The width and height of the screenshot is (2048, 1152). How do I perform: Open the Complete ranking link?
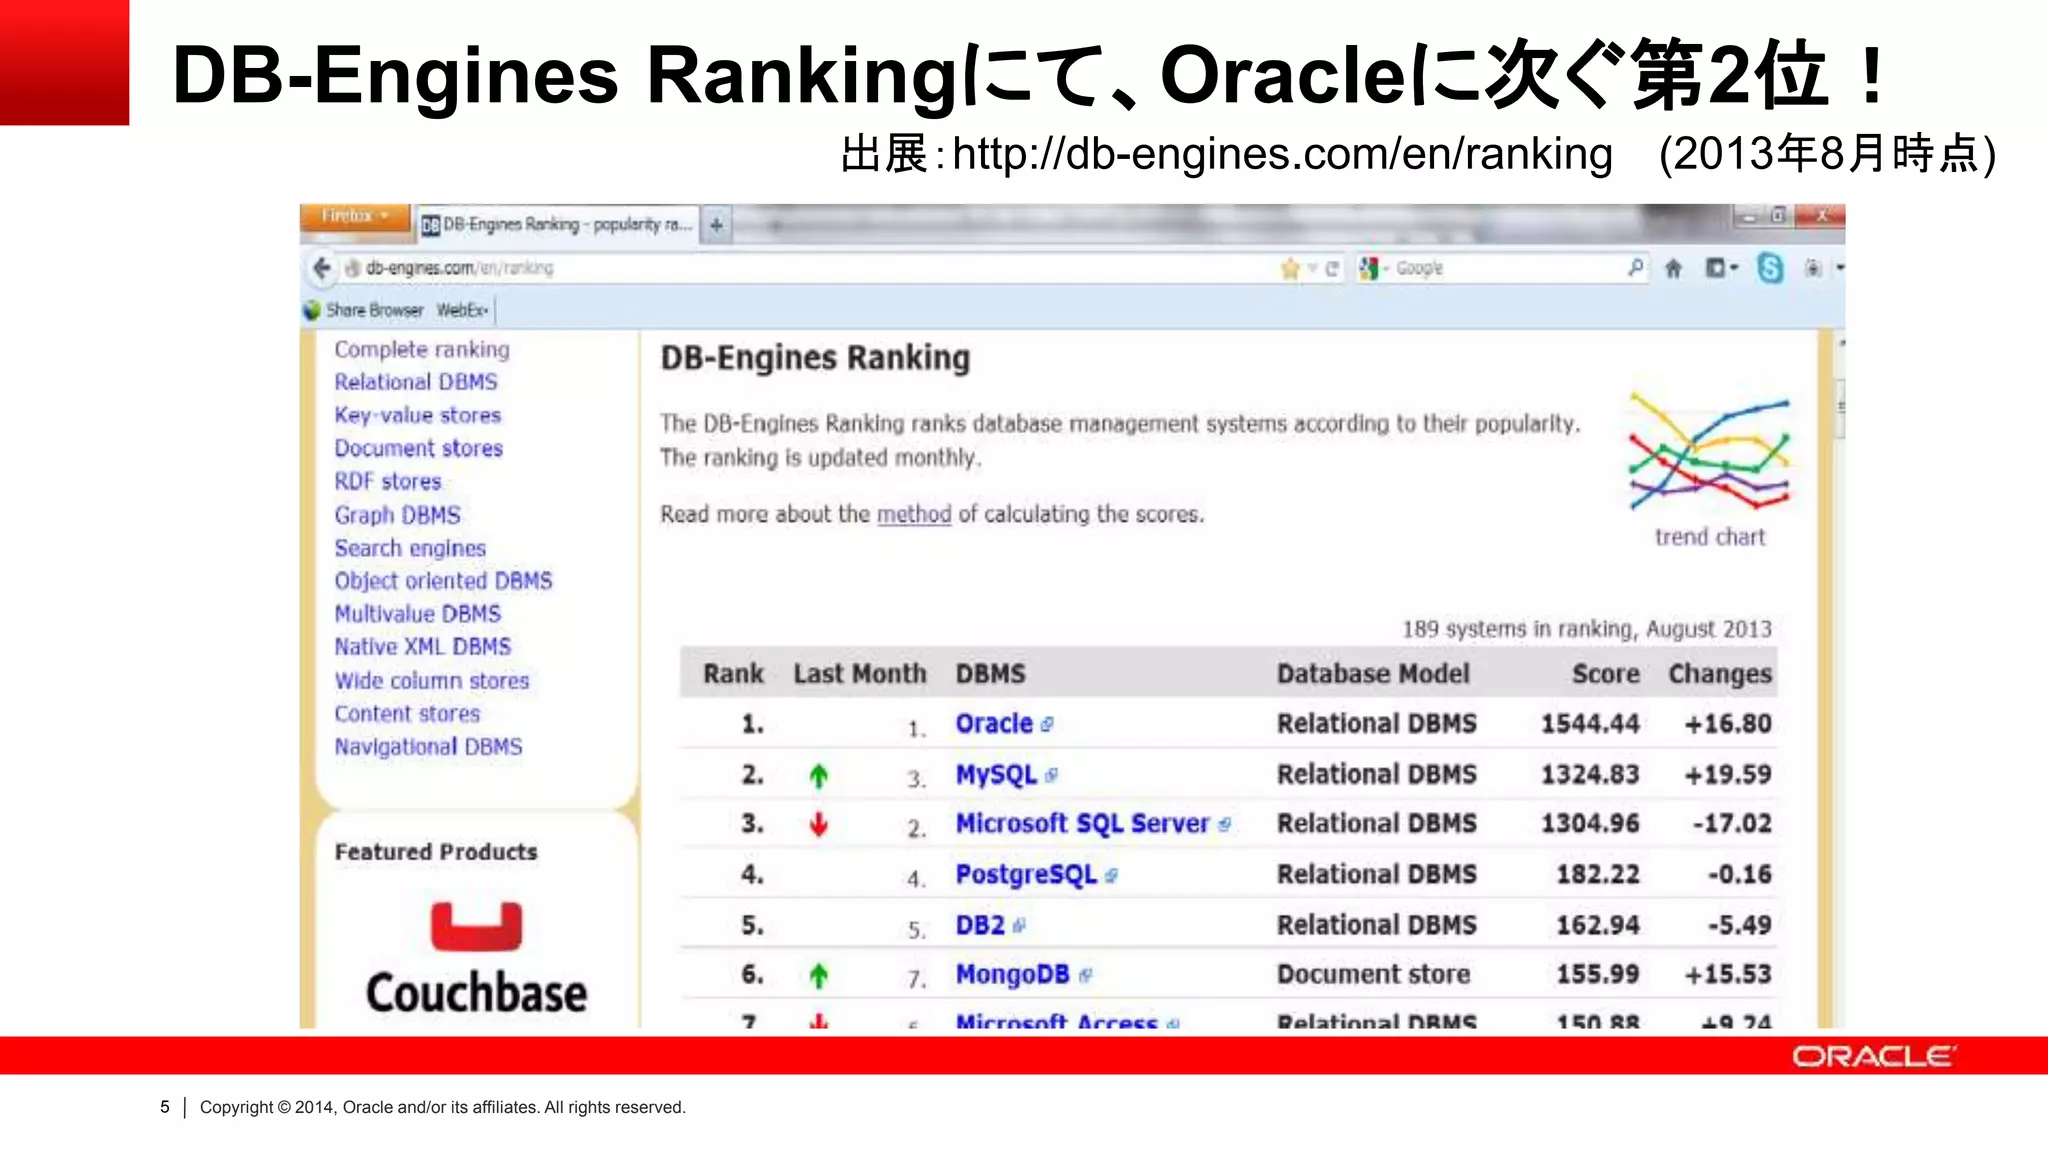click(422, 349)
